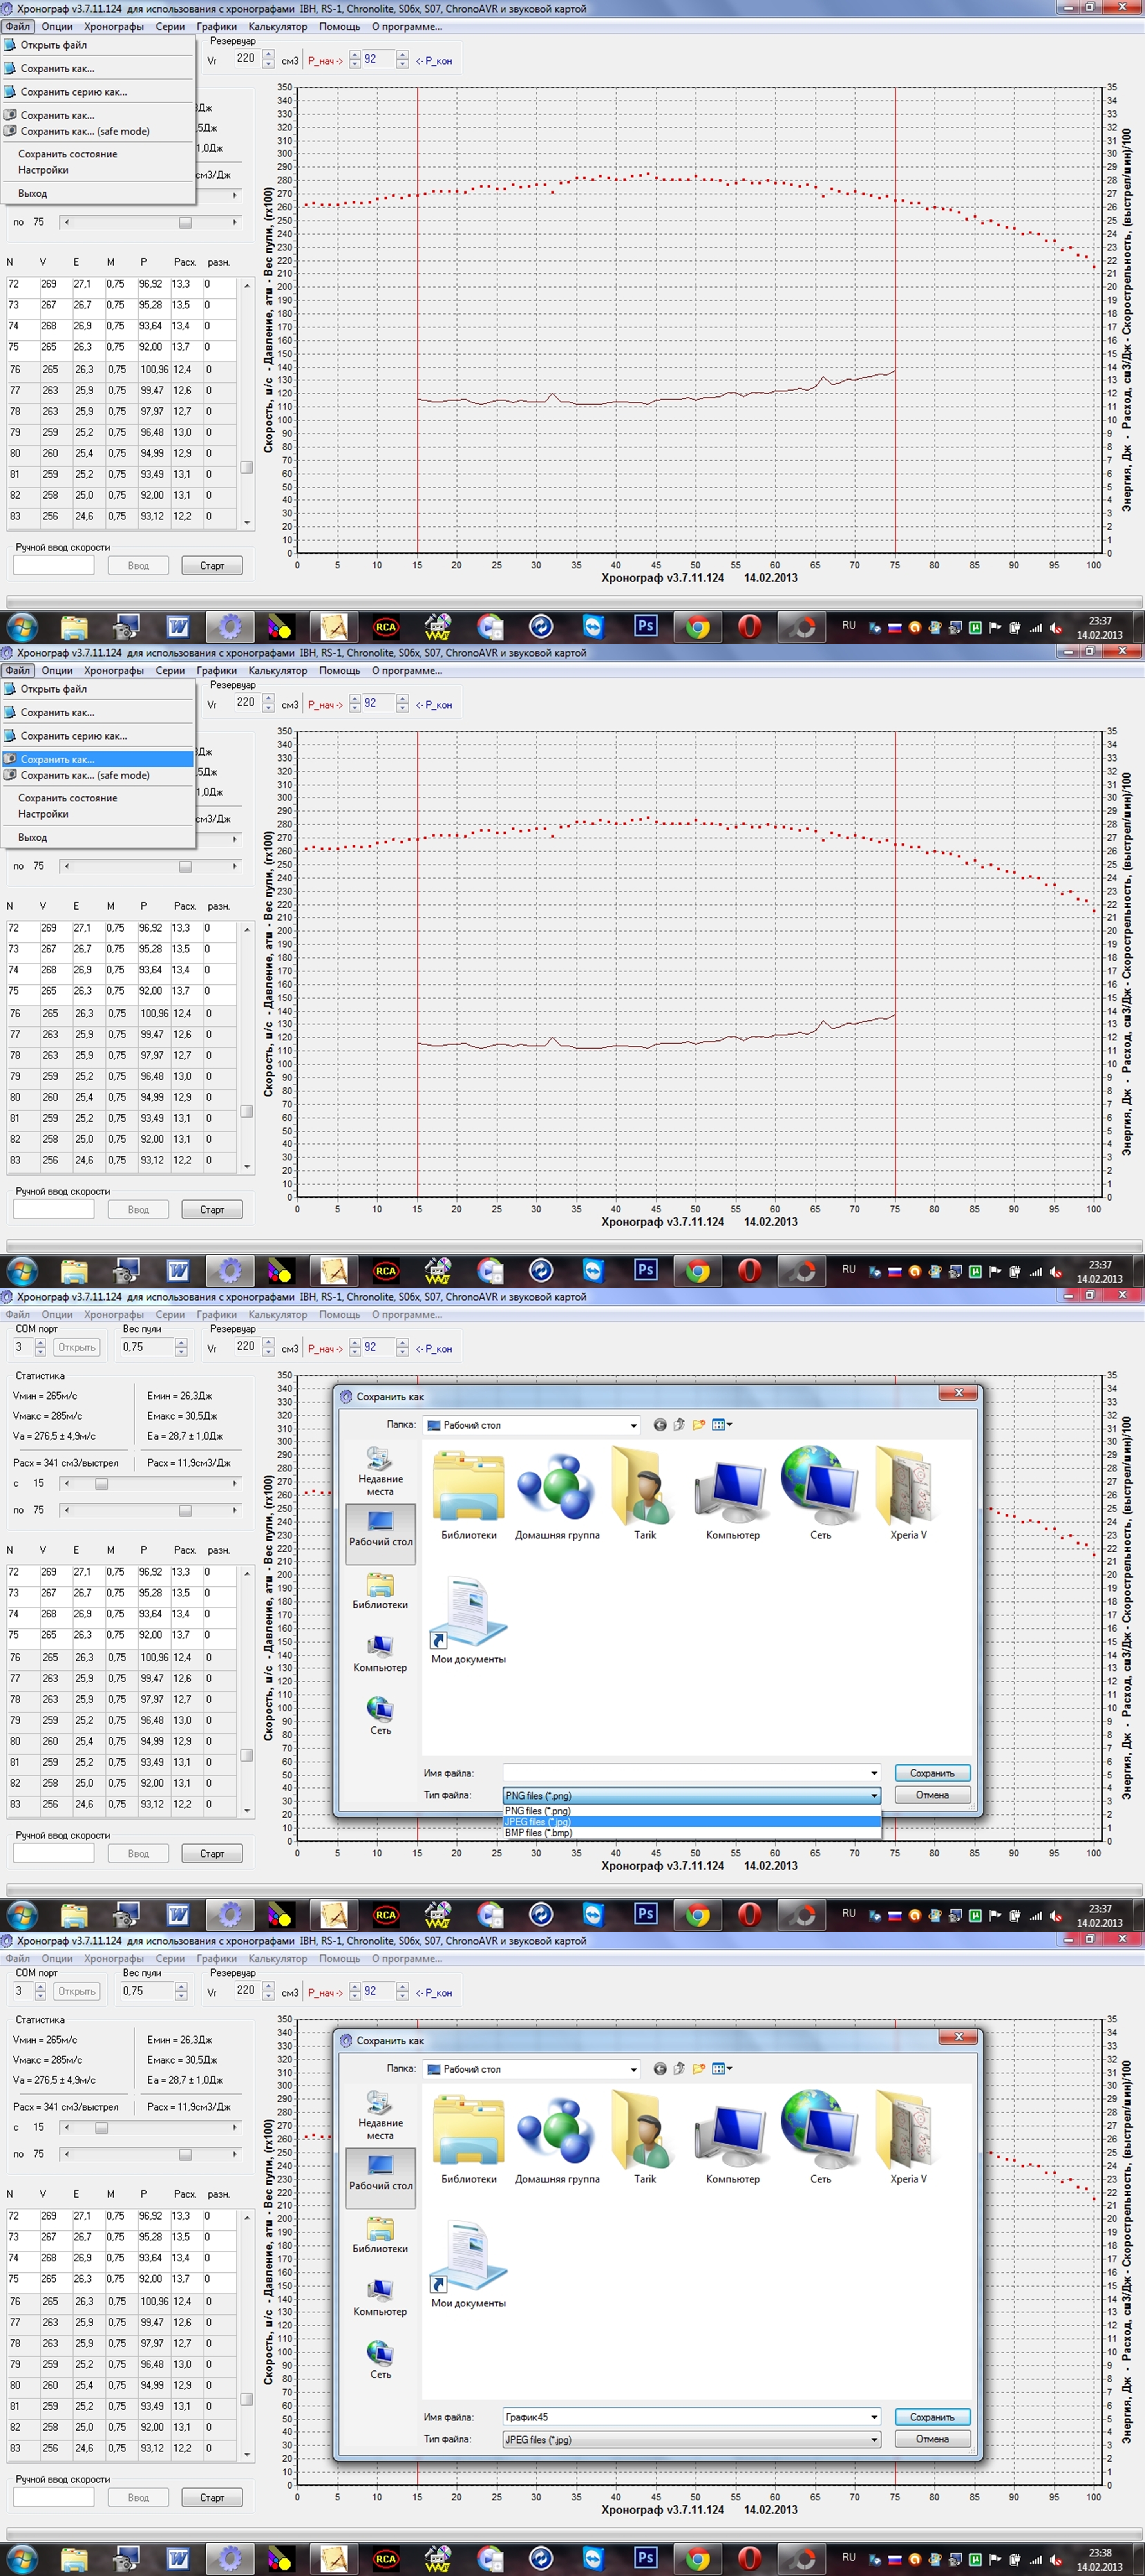Pick Настройки in the Файл menu with no highlighted entry

97,170
